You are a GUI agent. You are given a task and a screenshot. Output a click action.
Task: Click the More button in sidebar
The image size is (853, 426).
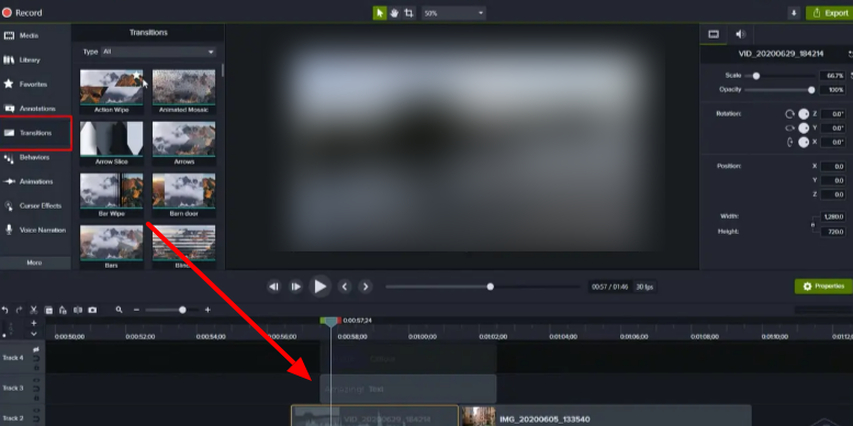pyautogui.click(x=35, y=263)
